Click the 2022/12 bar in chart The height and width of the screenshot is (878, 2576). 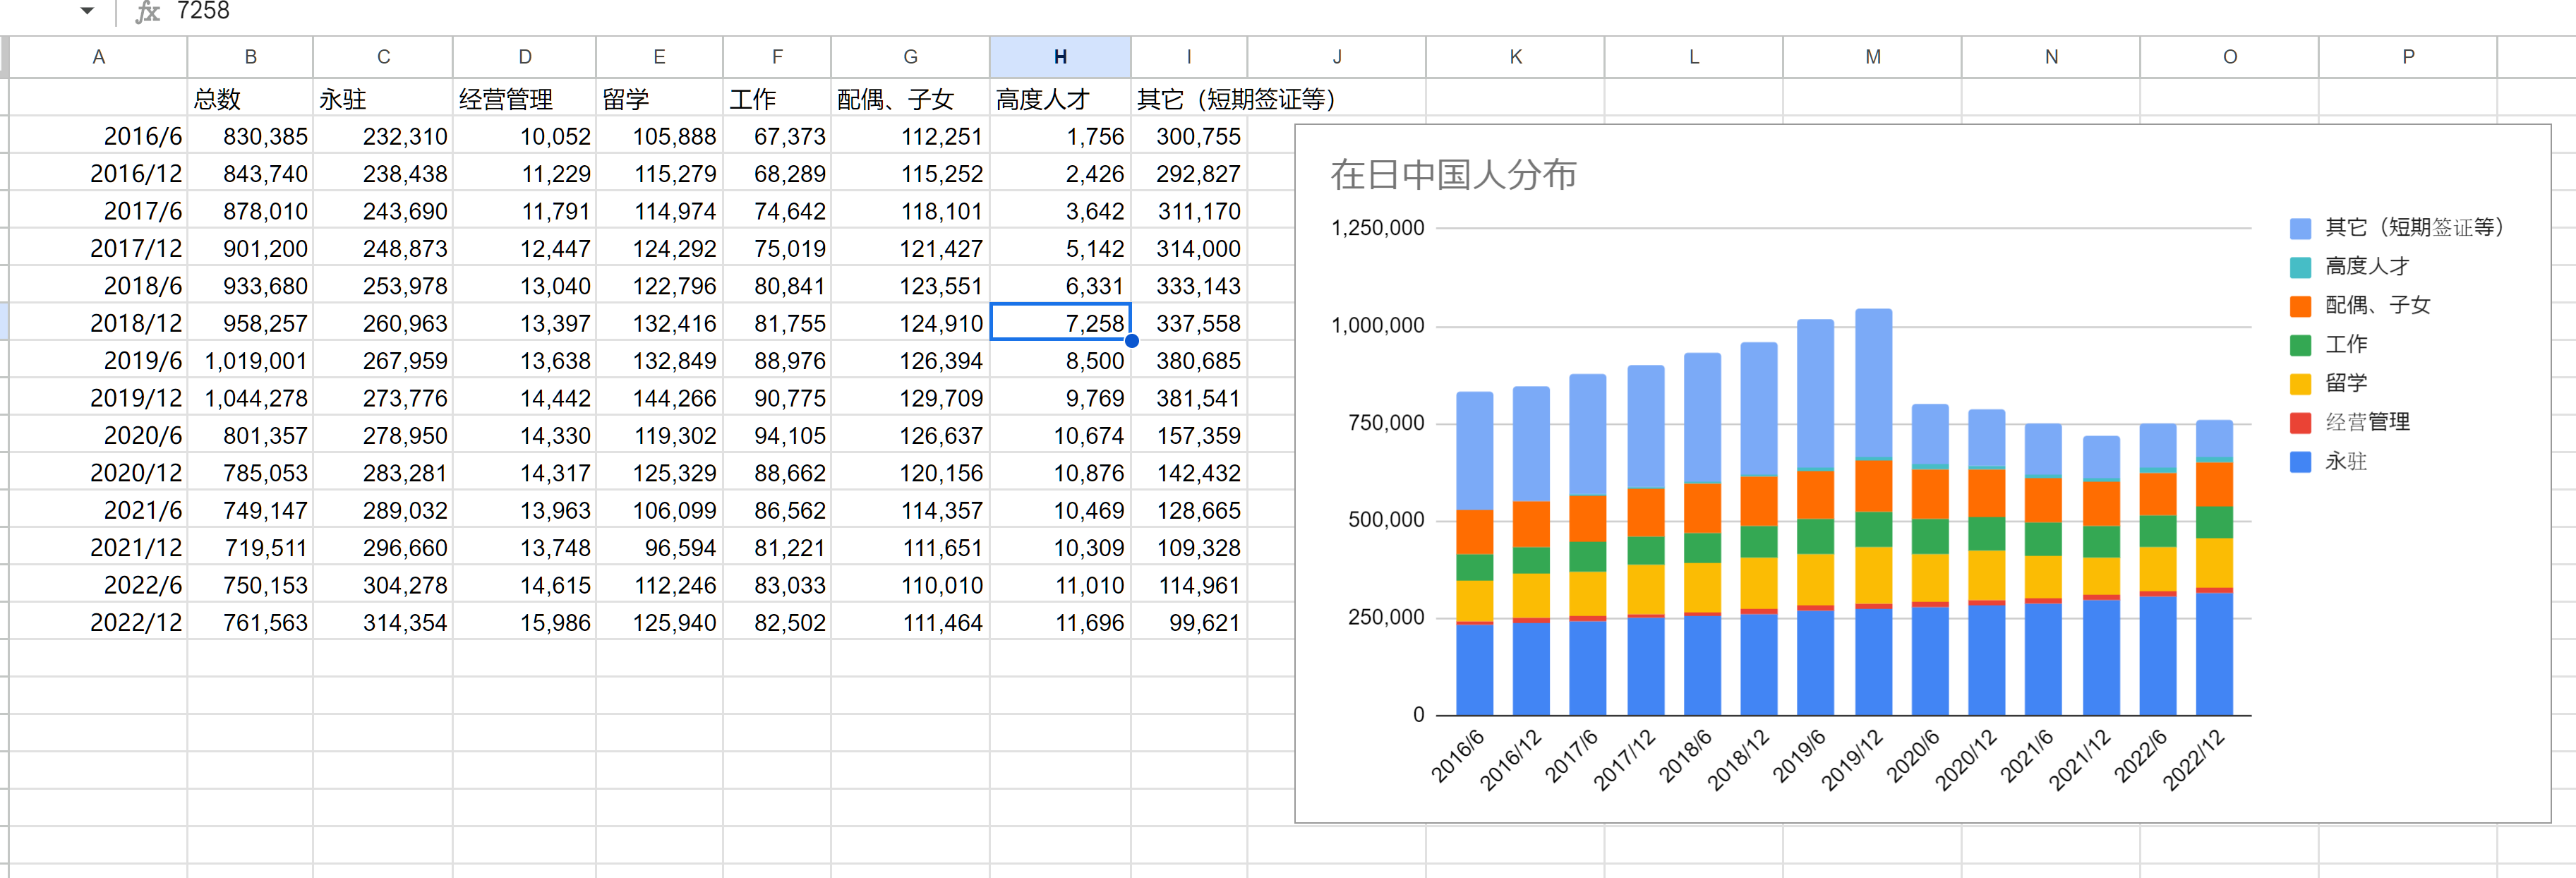click(x=2214, y=568)
